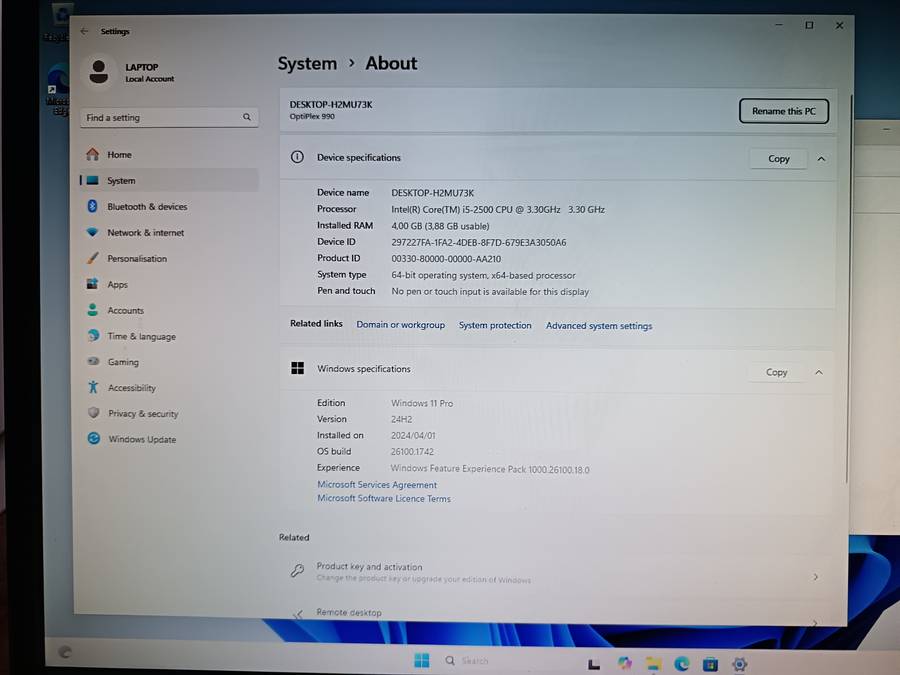Click the Find a setting search box
Image resolution: width=900 pixels, height=675 pixels.
[167, 118]
